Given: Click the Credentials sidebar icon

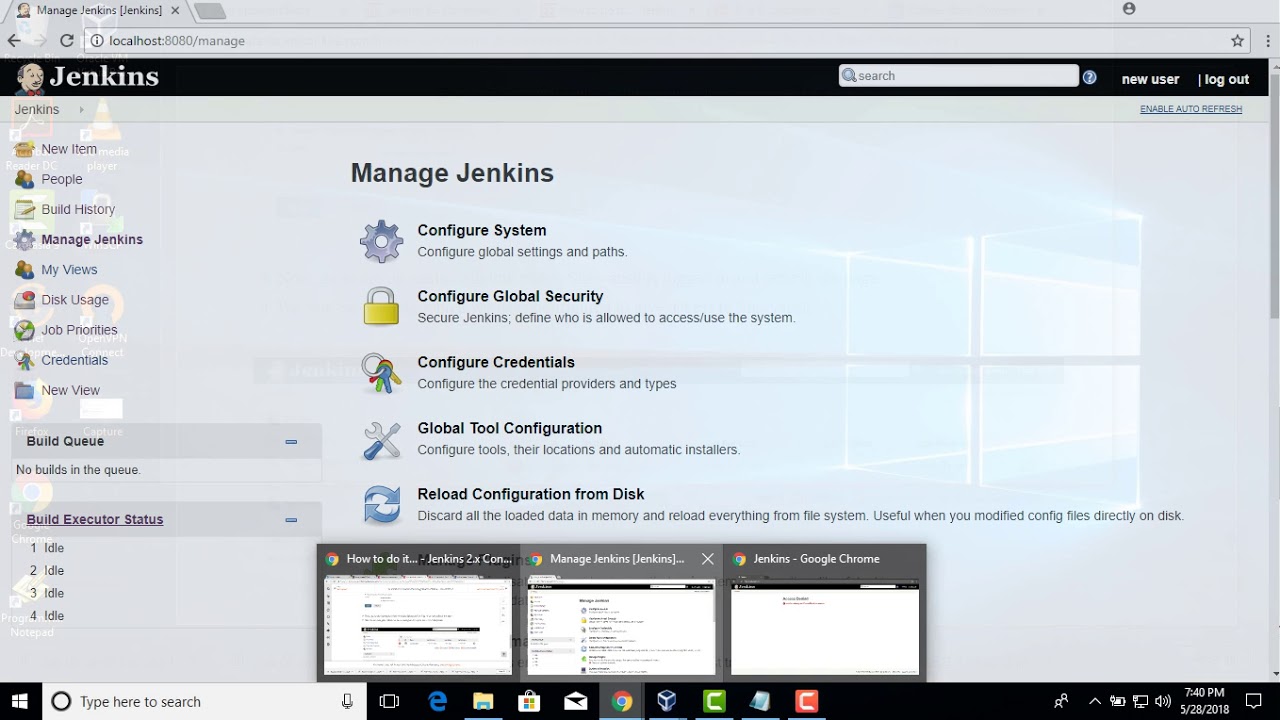Looking at the screenshot, I should click(x=24, y=359).
